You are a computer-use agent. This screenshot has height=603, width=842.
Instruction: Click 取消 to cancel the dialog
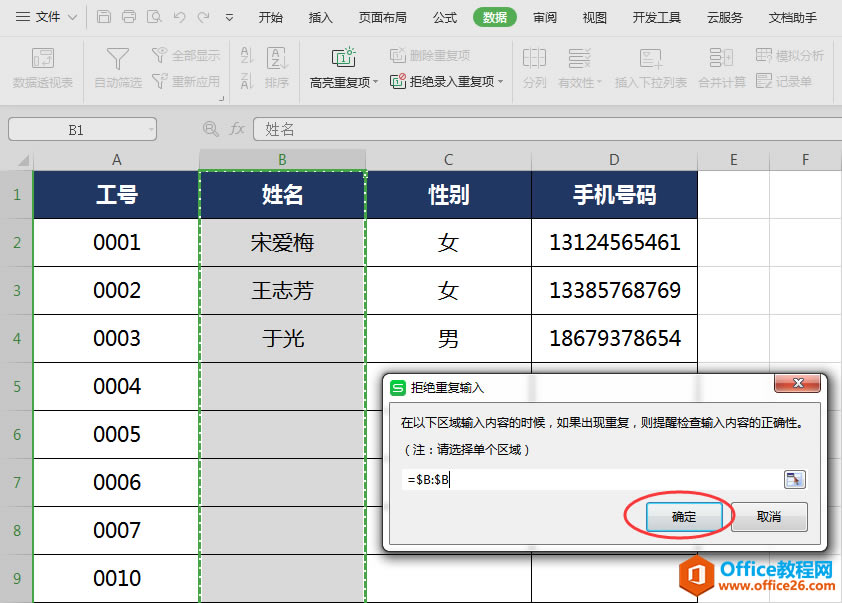click(x=769, y=517)
